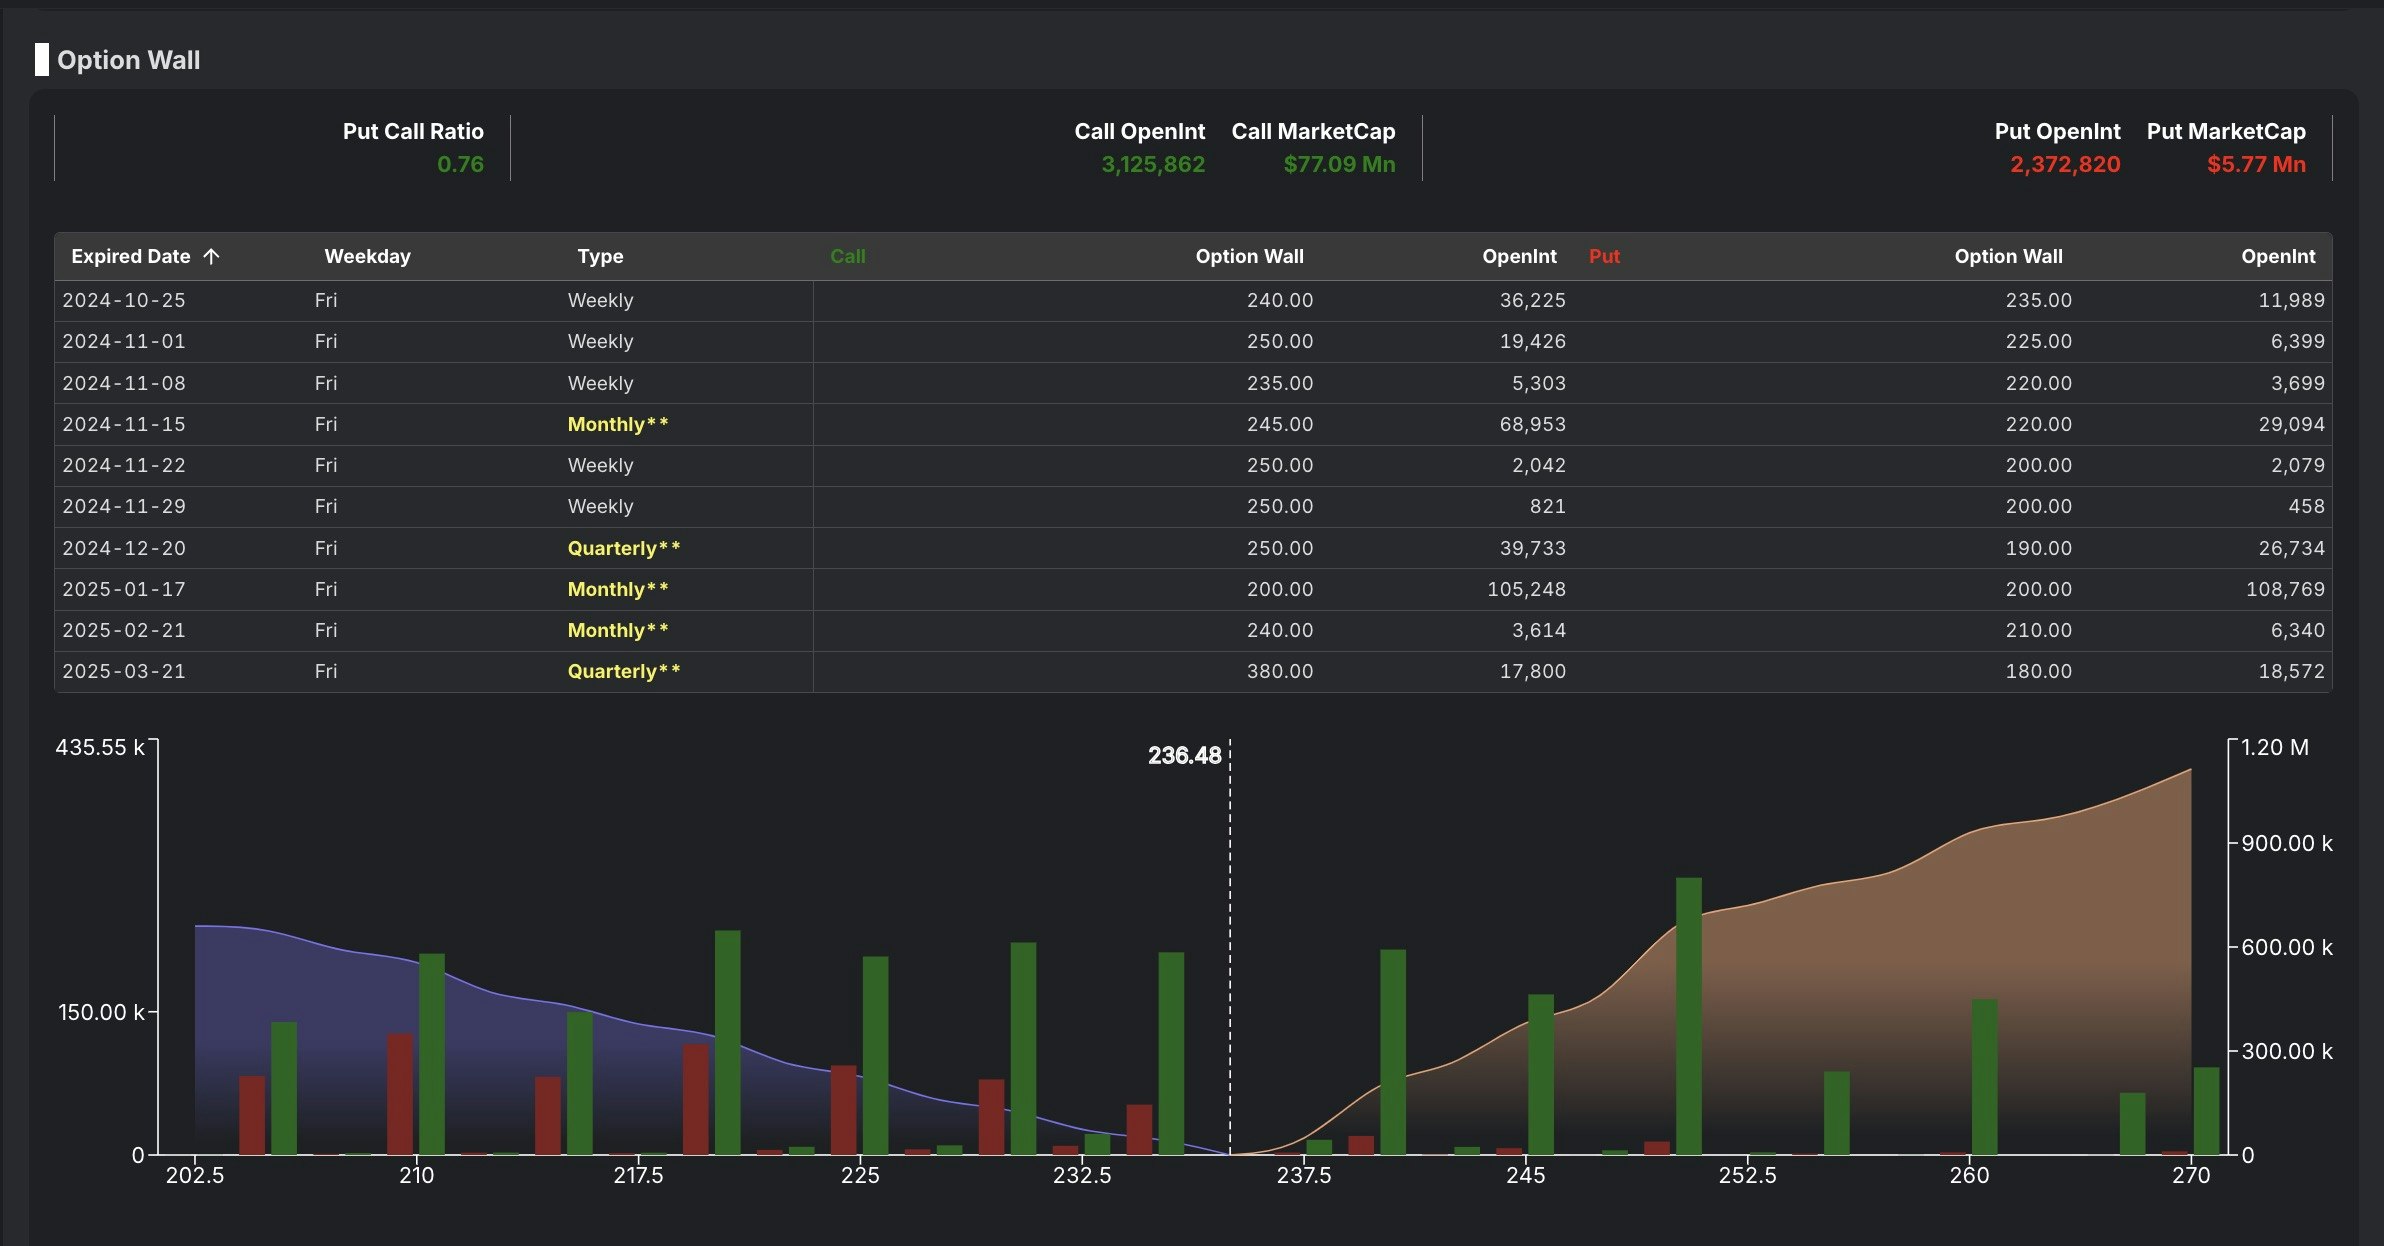The image size is (2384, 1246).
Task: Click the green call bar at 260 strike
Action: [1984, 1076]
